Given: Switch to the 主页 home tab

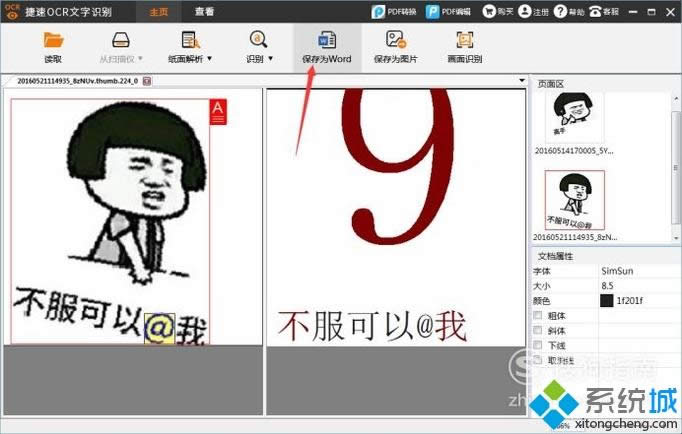Looking at the screenshot, I should tap(159, 12).
